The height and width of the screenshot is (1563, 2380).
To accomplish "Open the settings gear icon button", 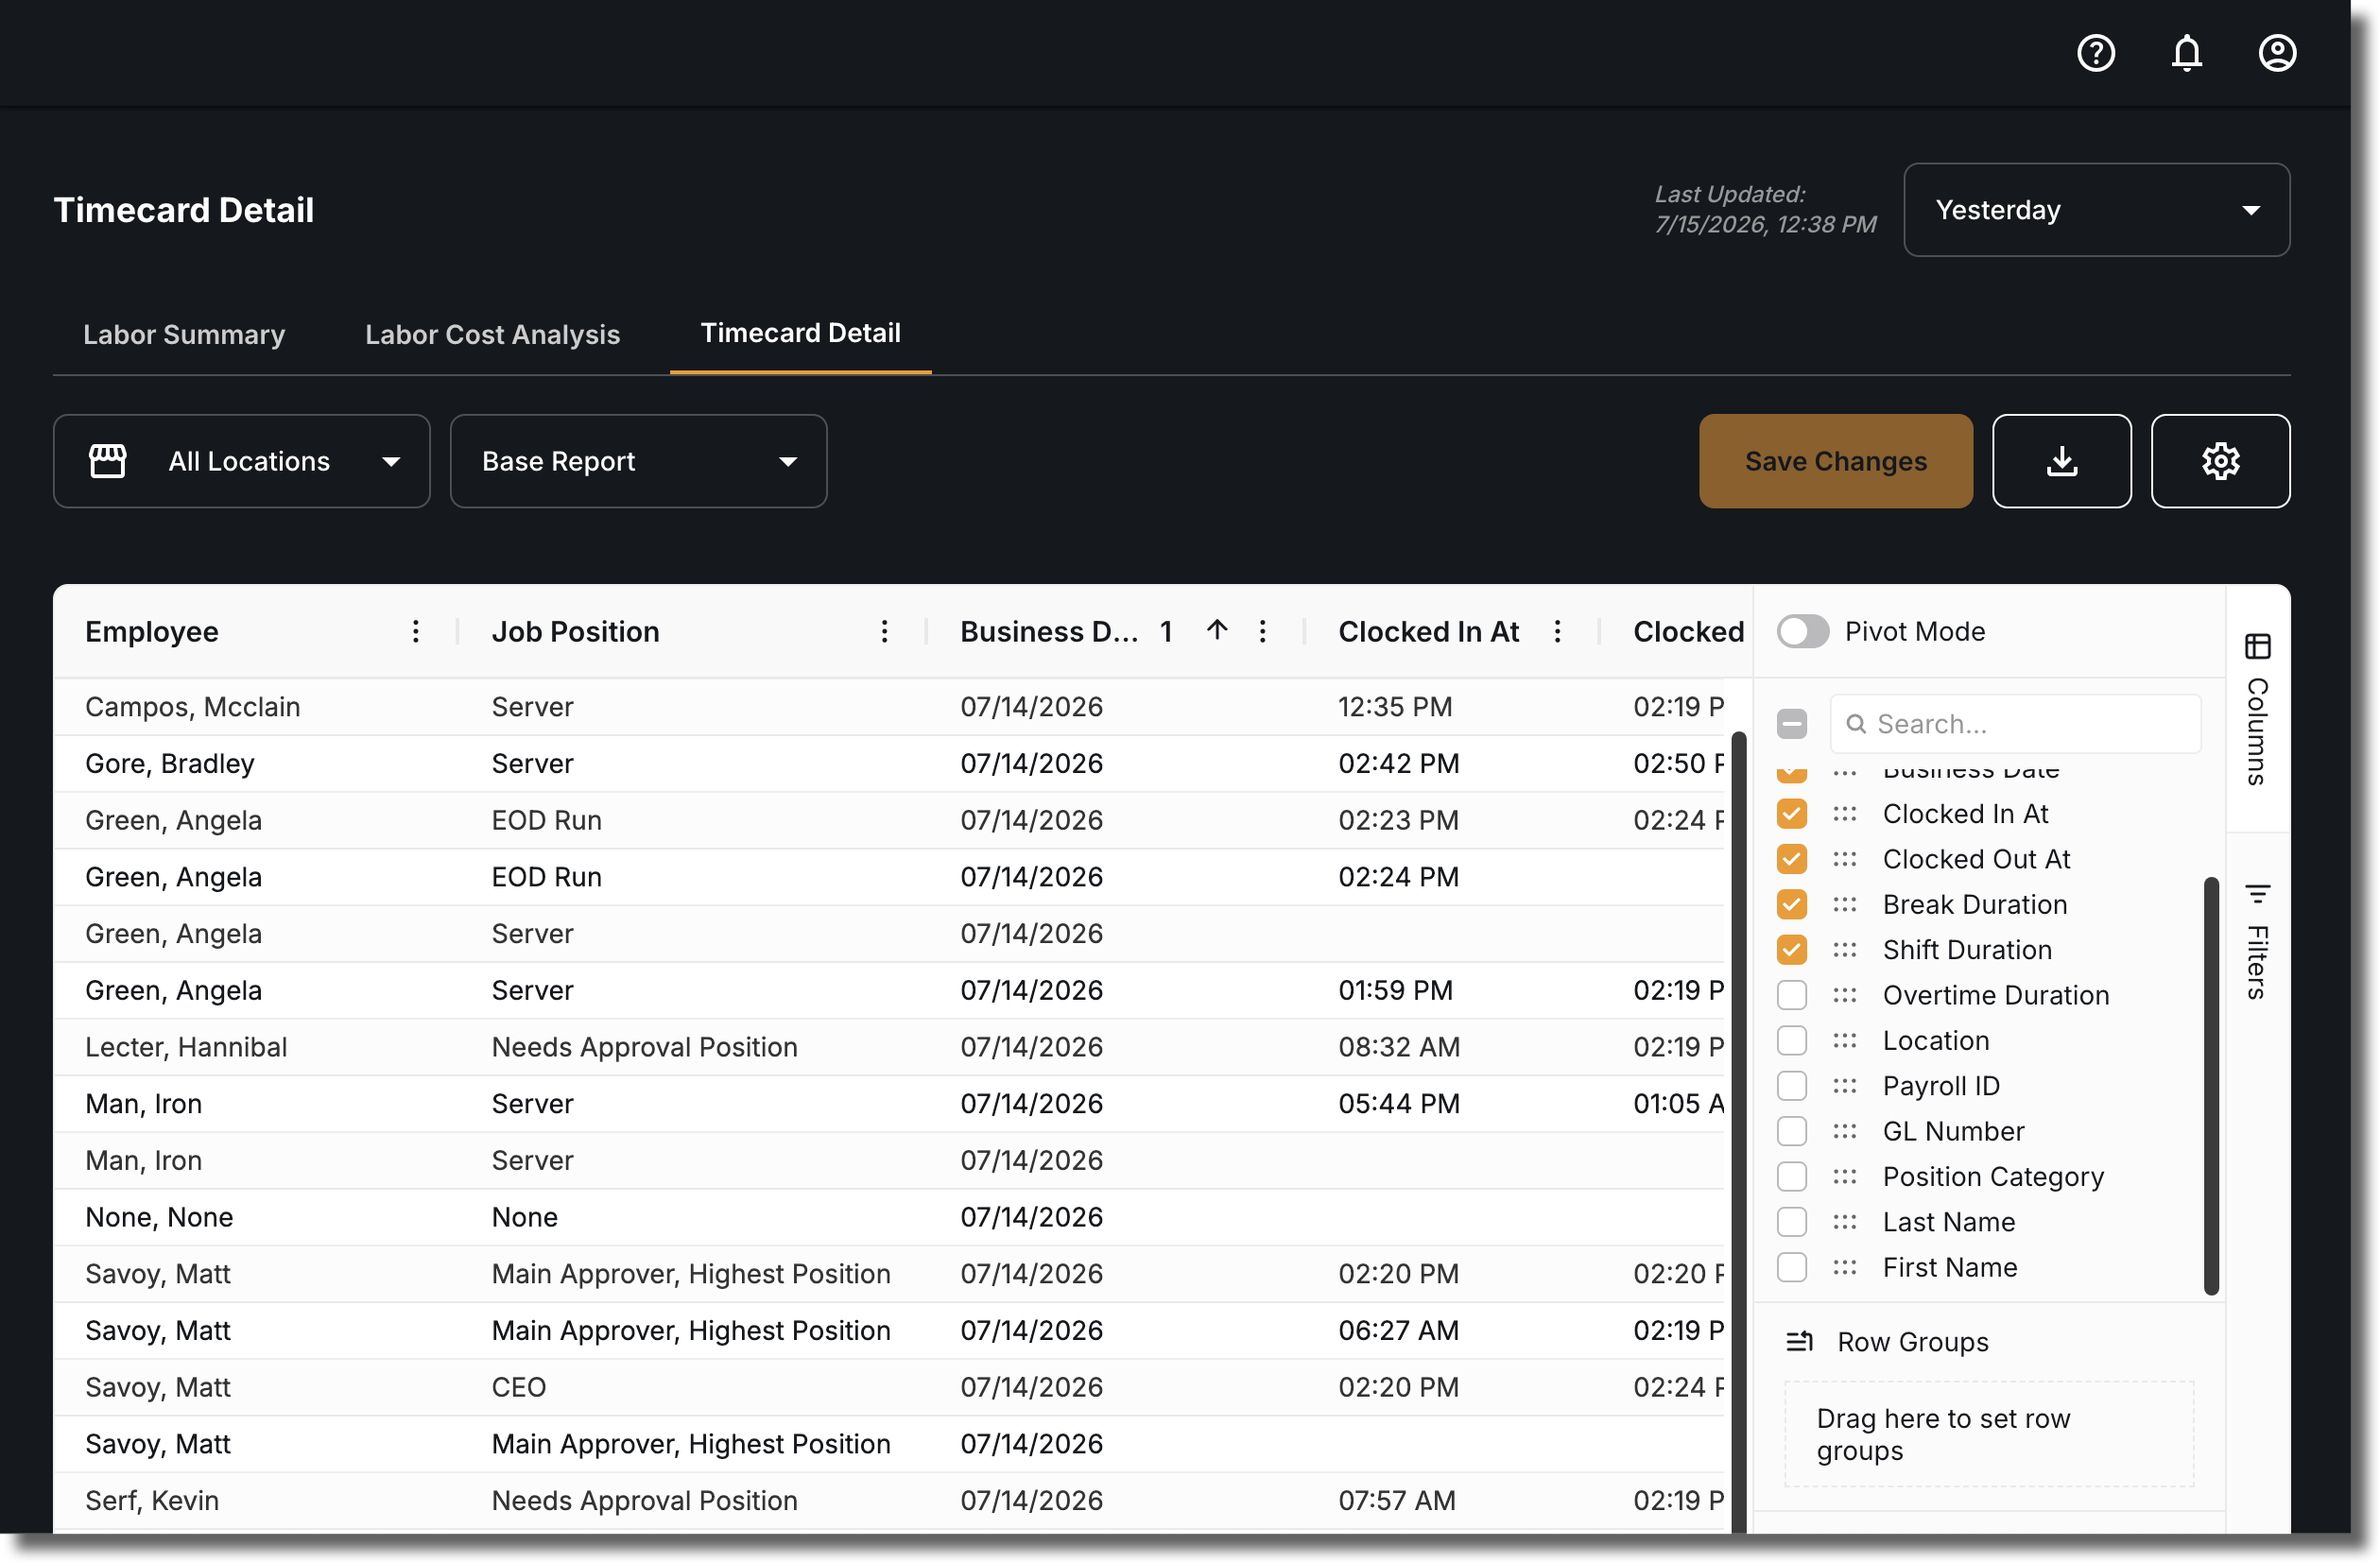I will coord(2220,461).
